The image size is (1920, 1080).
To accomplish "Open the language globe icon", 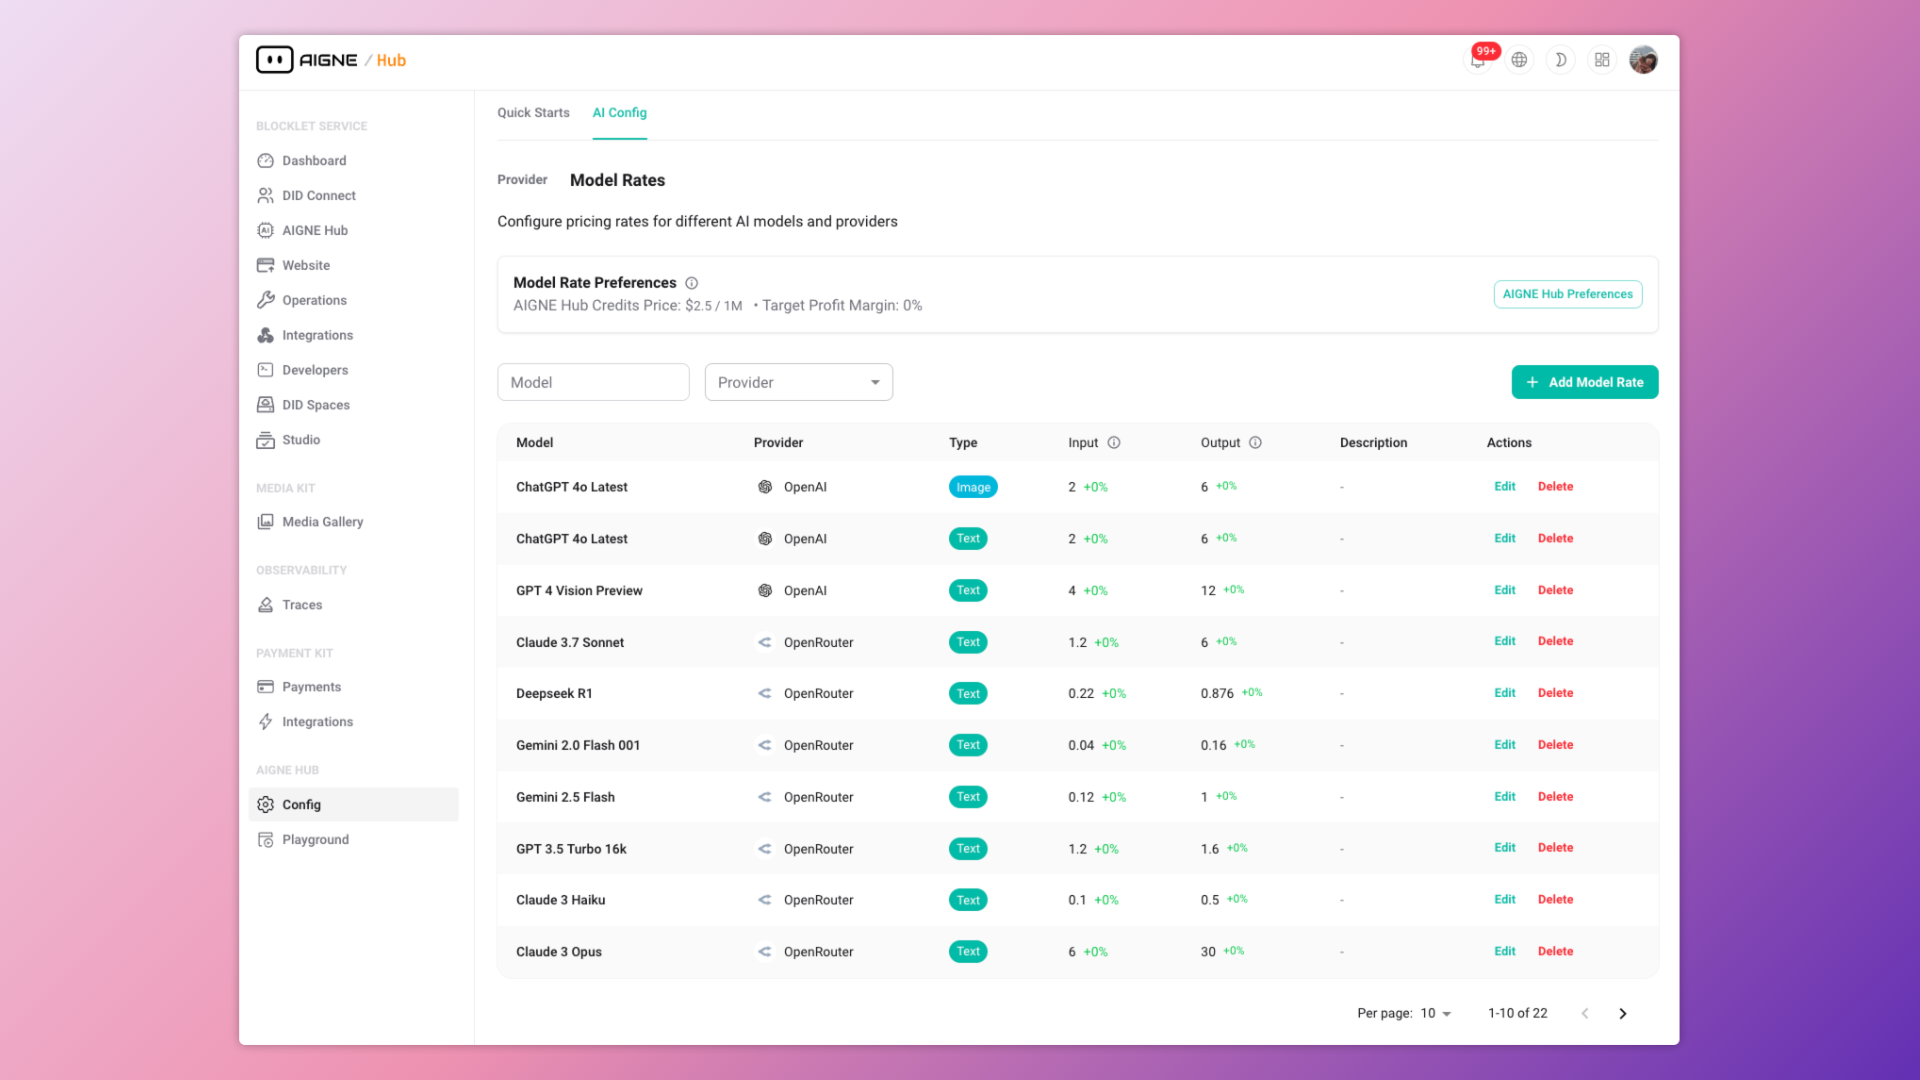I will coord(1519,60).
